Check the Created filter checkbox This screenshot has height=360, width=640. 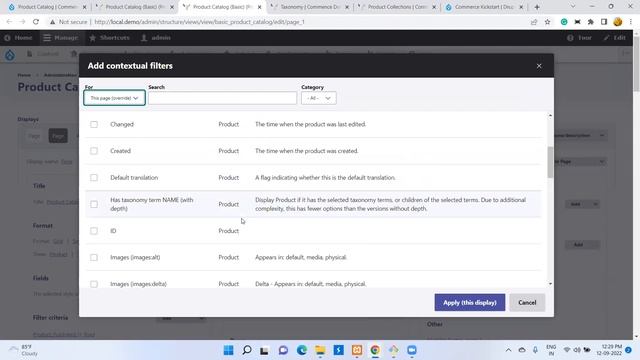coord(94,151)
